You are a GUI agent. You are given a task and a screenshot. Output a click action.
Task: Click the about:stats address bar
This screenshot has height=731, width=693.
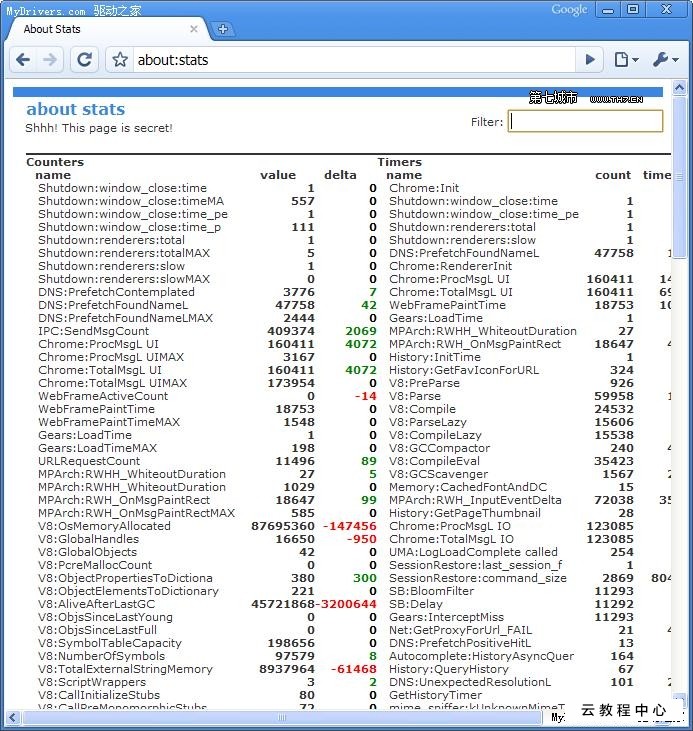pos(354,60)
